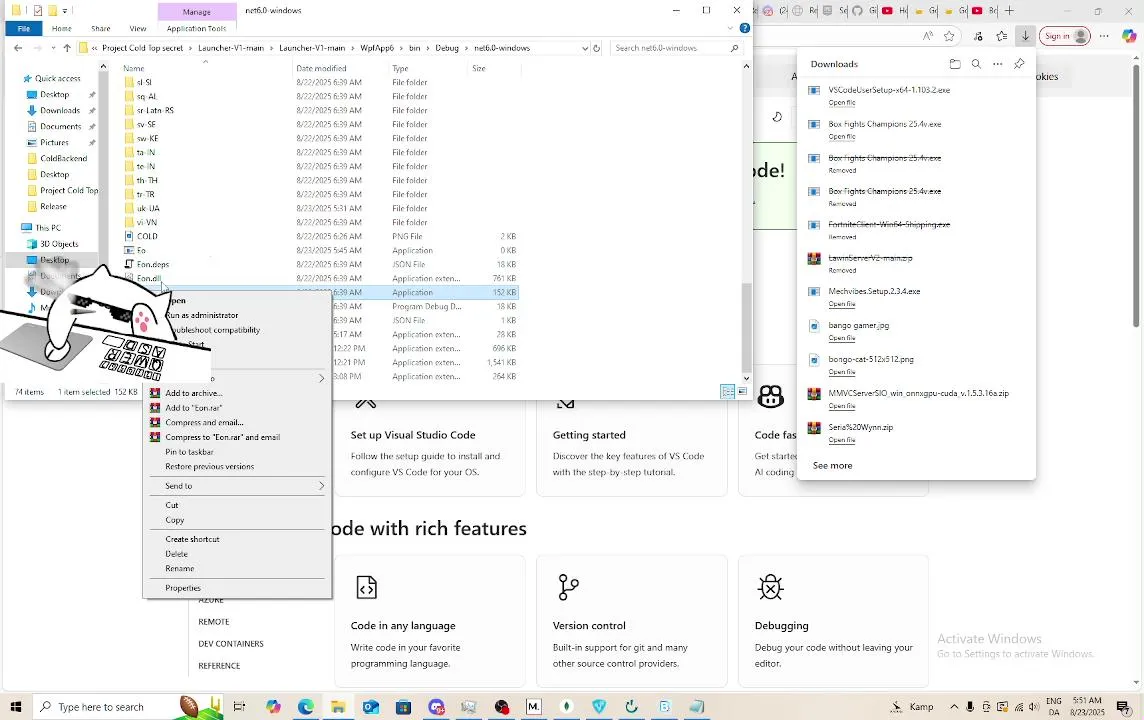Open Task View on the taskbar
Viewport: 1144px width, 720px height.
pyautogui.click(x=239, y=707)
